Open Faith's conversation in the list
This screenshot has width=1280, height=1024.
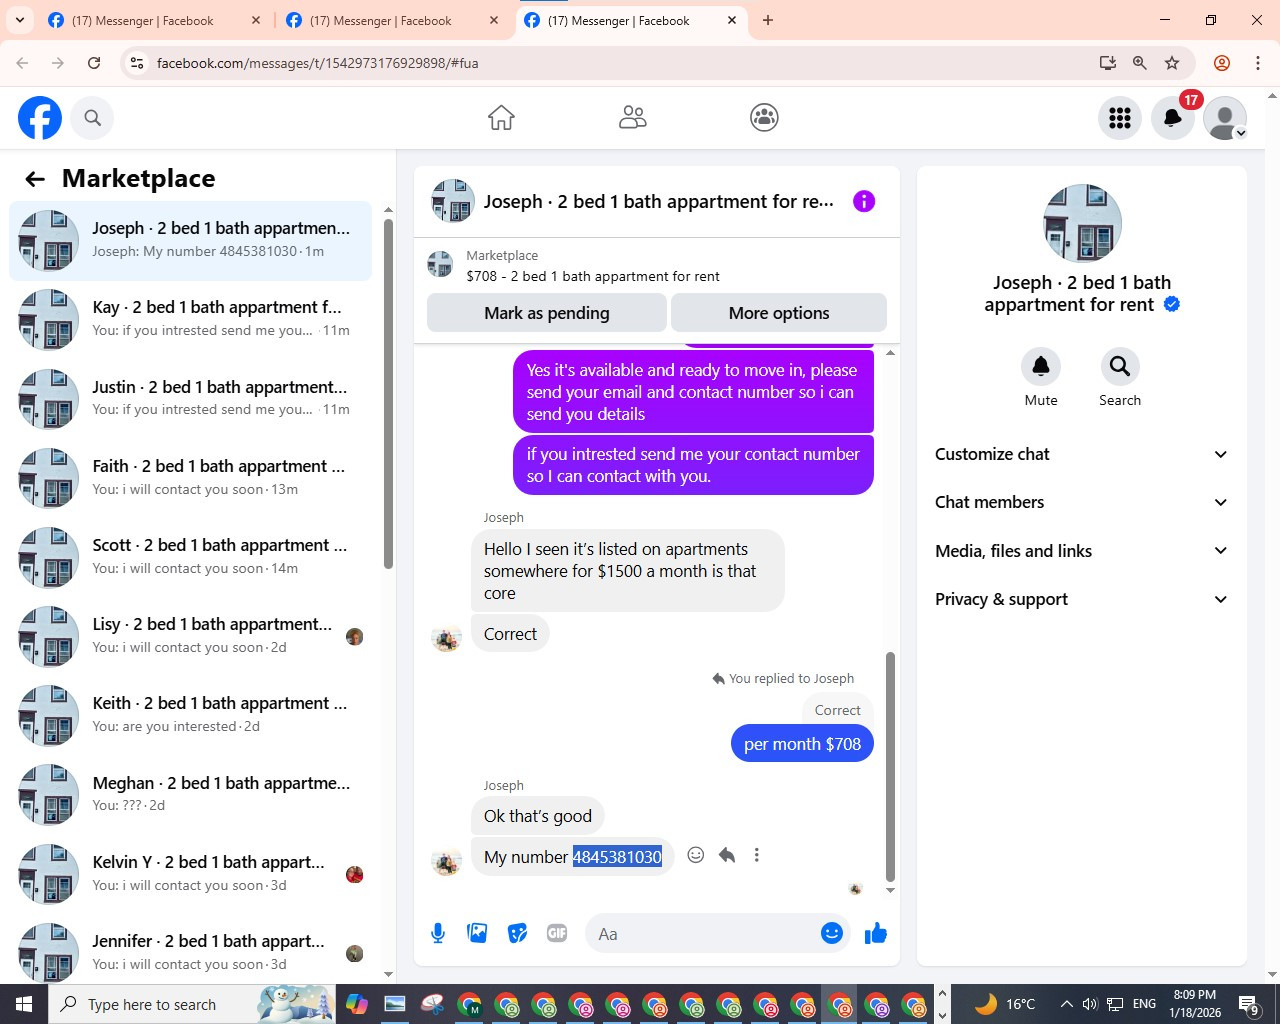(190, 478)
